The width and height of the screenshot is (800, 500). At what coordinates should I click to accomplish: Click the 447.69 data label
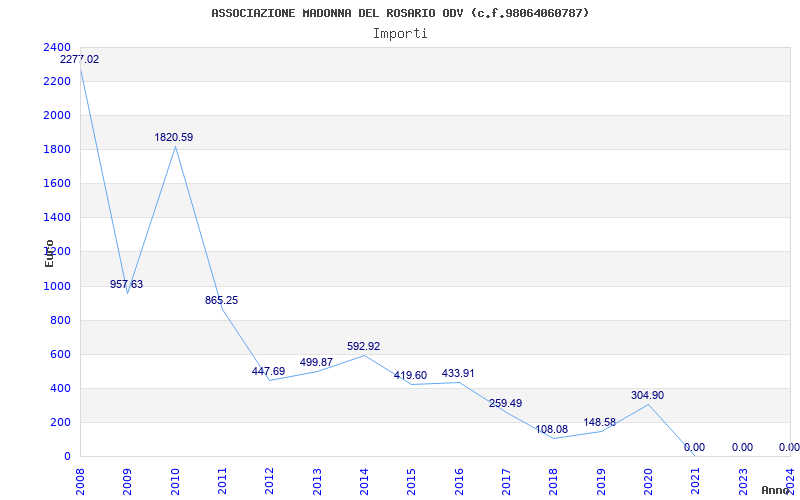(268, 371)
